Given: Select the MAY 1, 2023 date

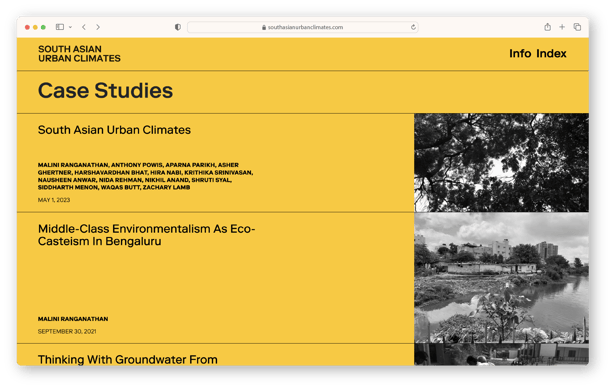Looking at the screenshot, I should 54,200.
